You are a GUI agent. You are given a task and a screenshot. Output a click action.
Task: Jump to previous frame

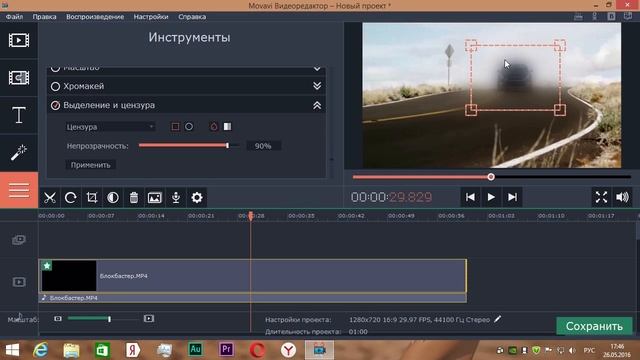pos(470,198)
